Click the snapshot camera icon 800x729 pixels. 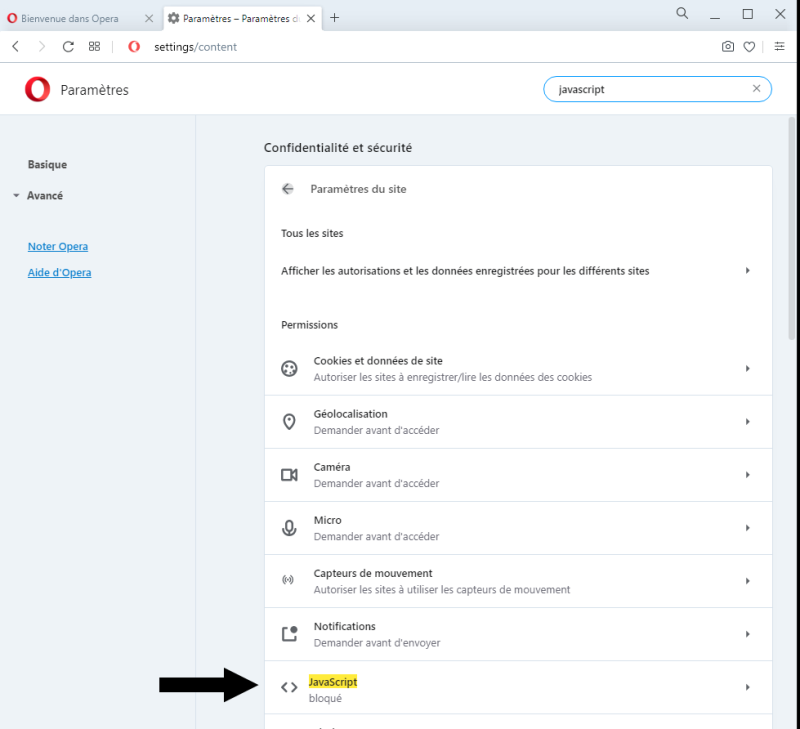point(728,47)
